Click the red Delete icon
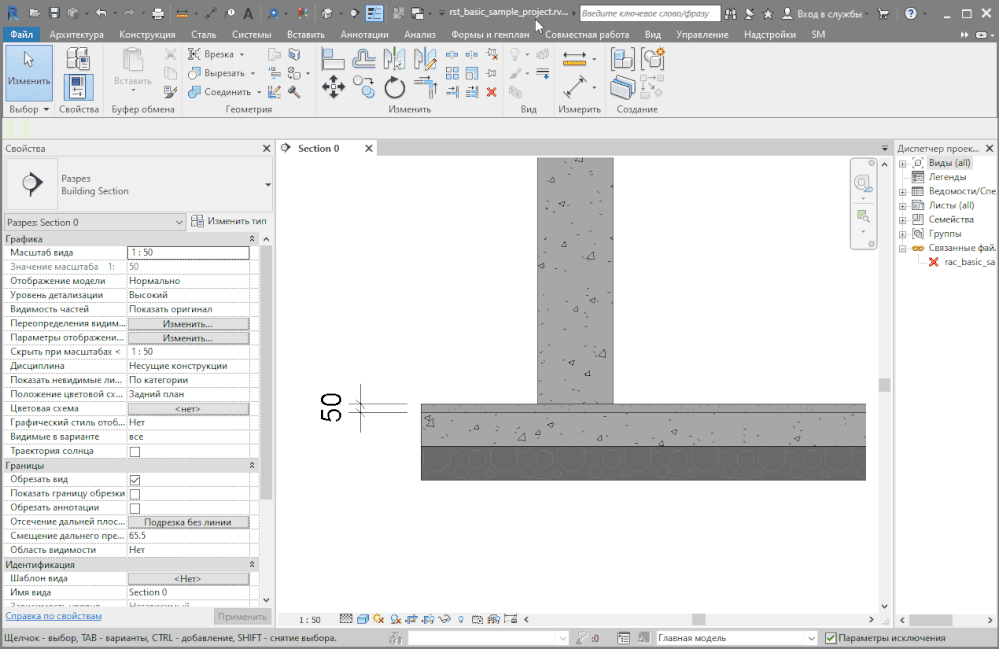Viewport: 999px width, 649px height. pyautogui.click(x=491, y=92)
